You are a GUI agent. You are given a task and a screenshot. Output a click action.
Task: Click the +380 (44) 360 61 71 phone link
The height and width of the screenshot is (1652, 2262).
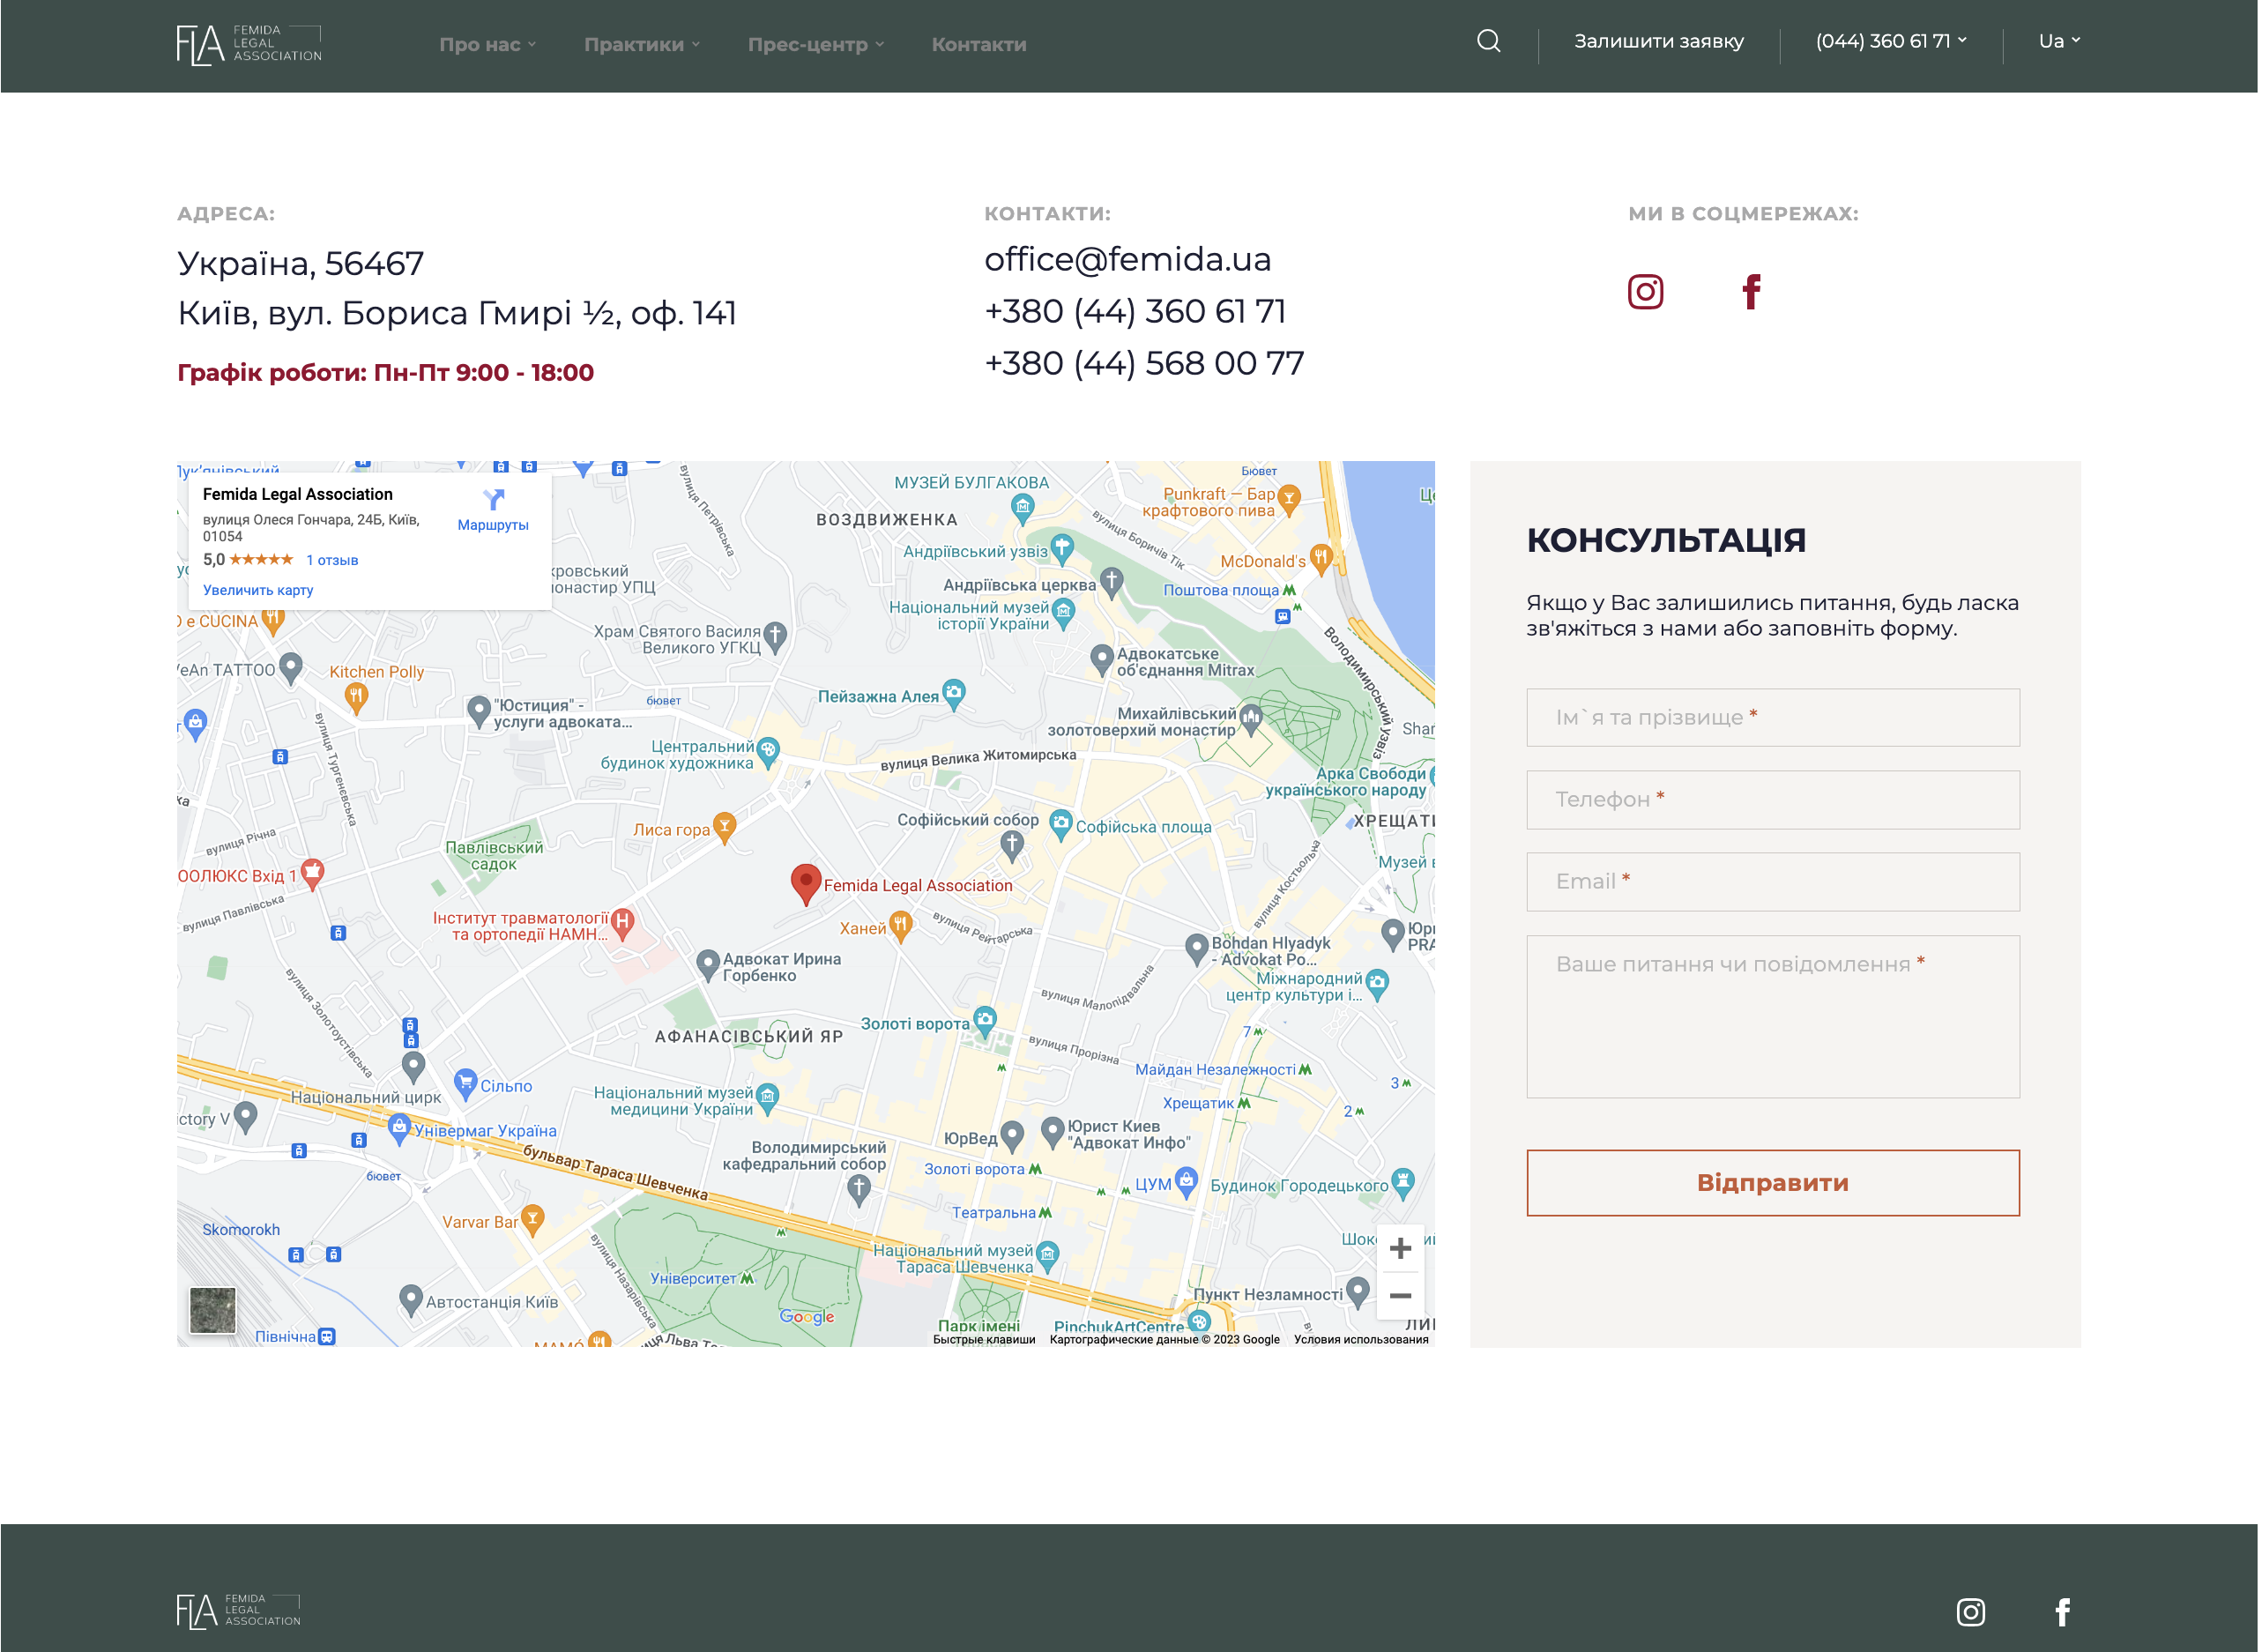pyautogui.click(x=1136, y=311)
